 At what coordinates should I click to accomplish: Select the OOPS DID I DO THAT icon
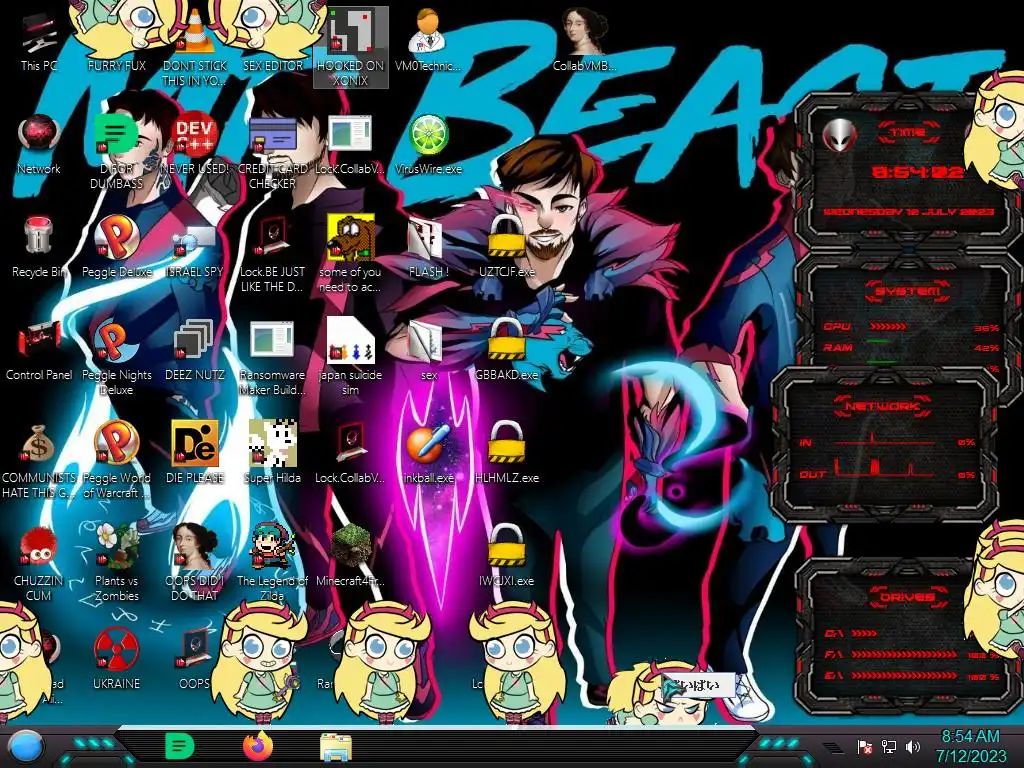(x=195, y=563)
